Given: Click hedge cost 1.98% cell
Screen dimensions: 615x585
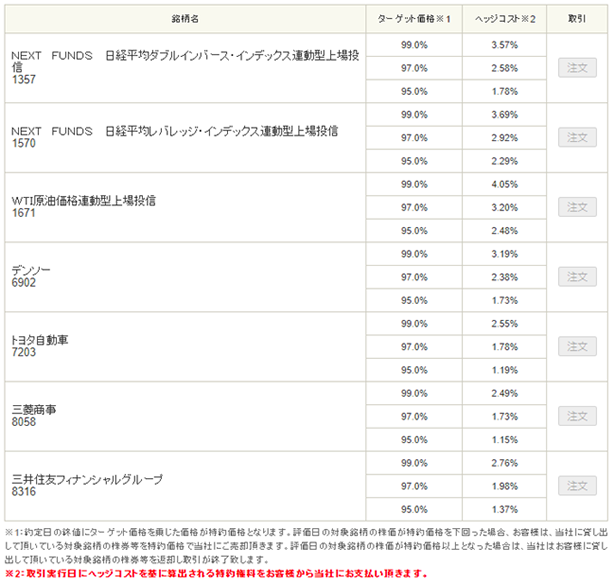Looking at the screenshot, I should pyautogui.click(x=504, y=486).
